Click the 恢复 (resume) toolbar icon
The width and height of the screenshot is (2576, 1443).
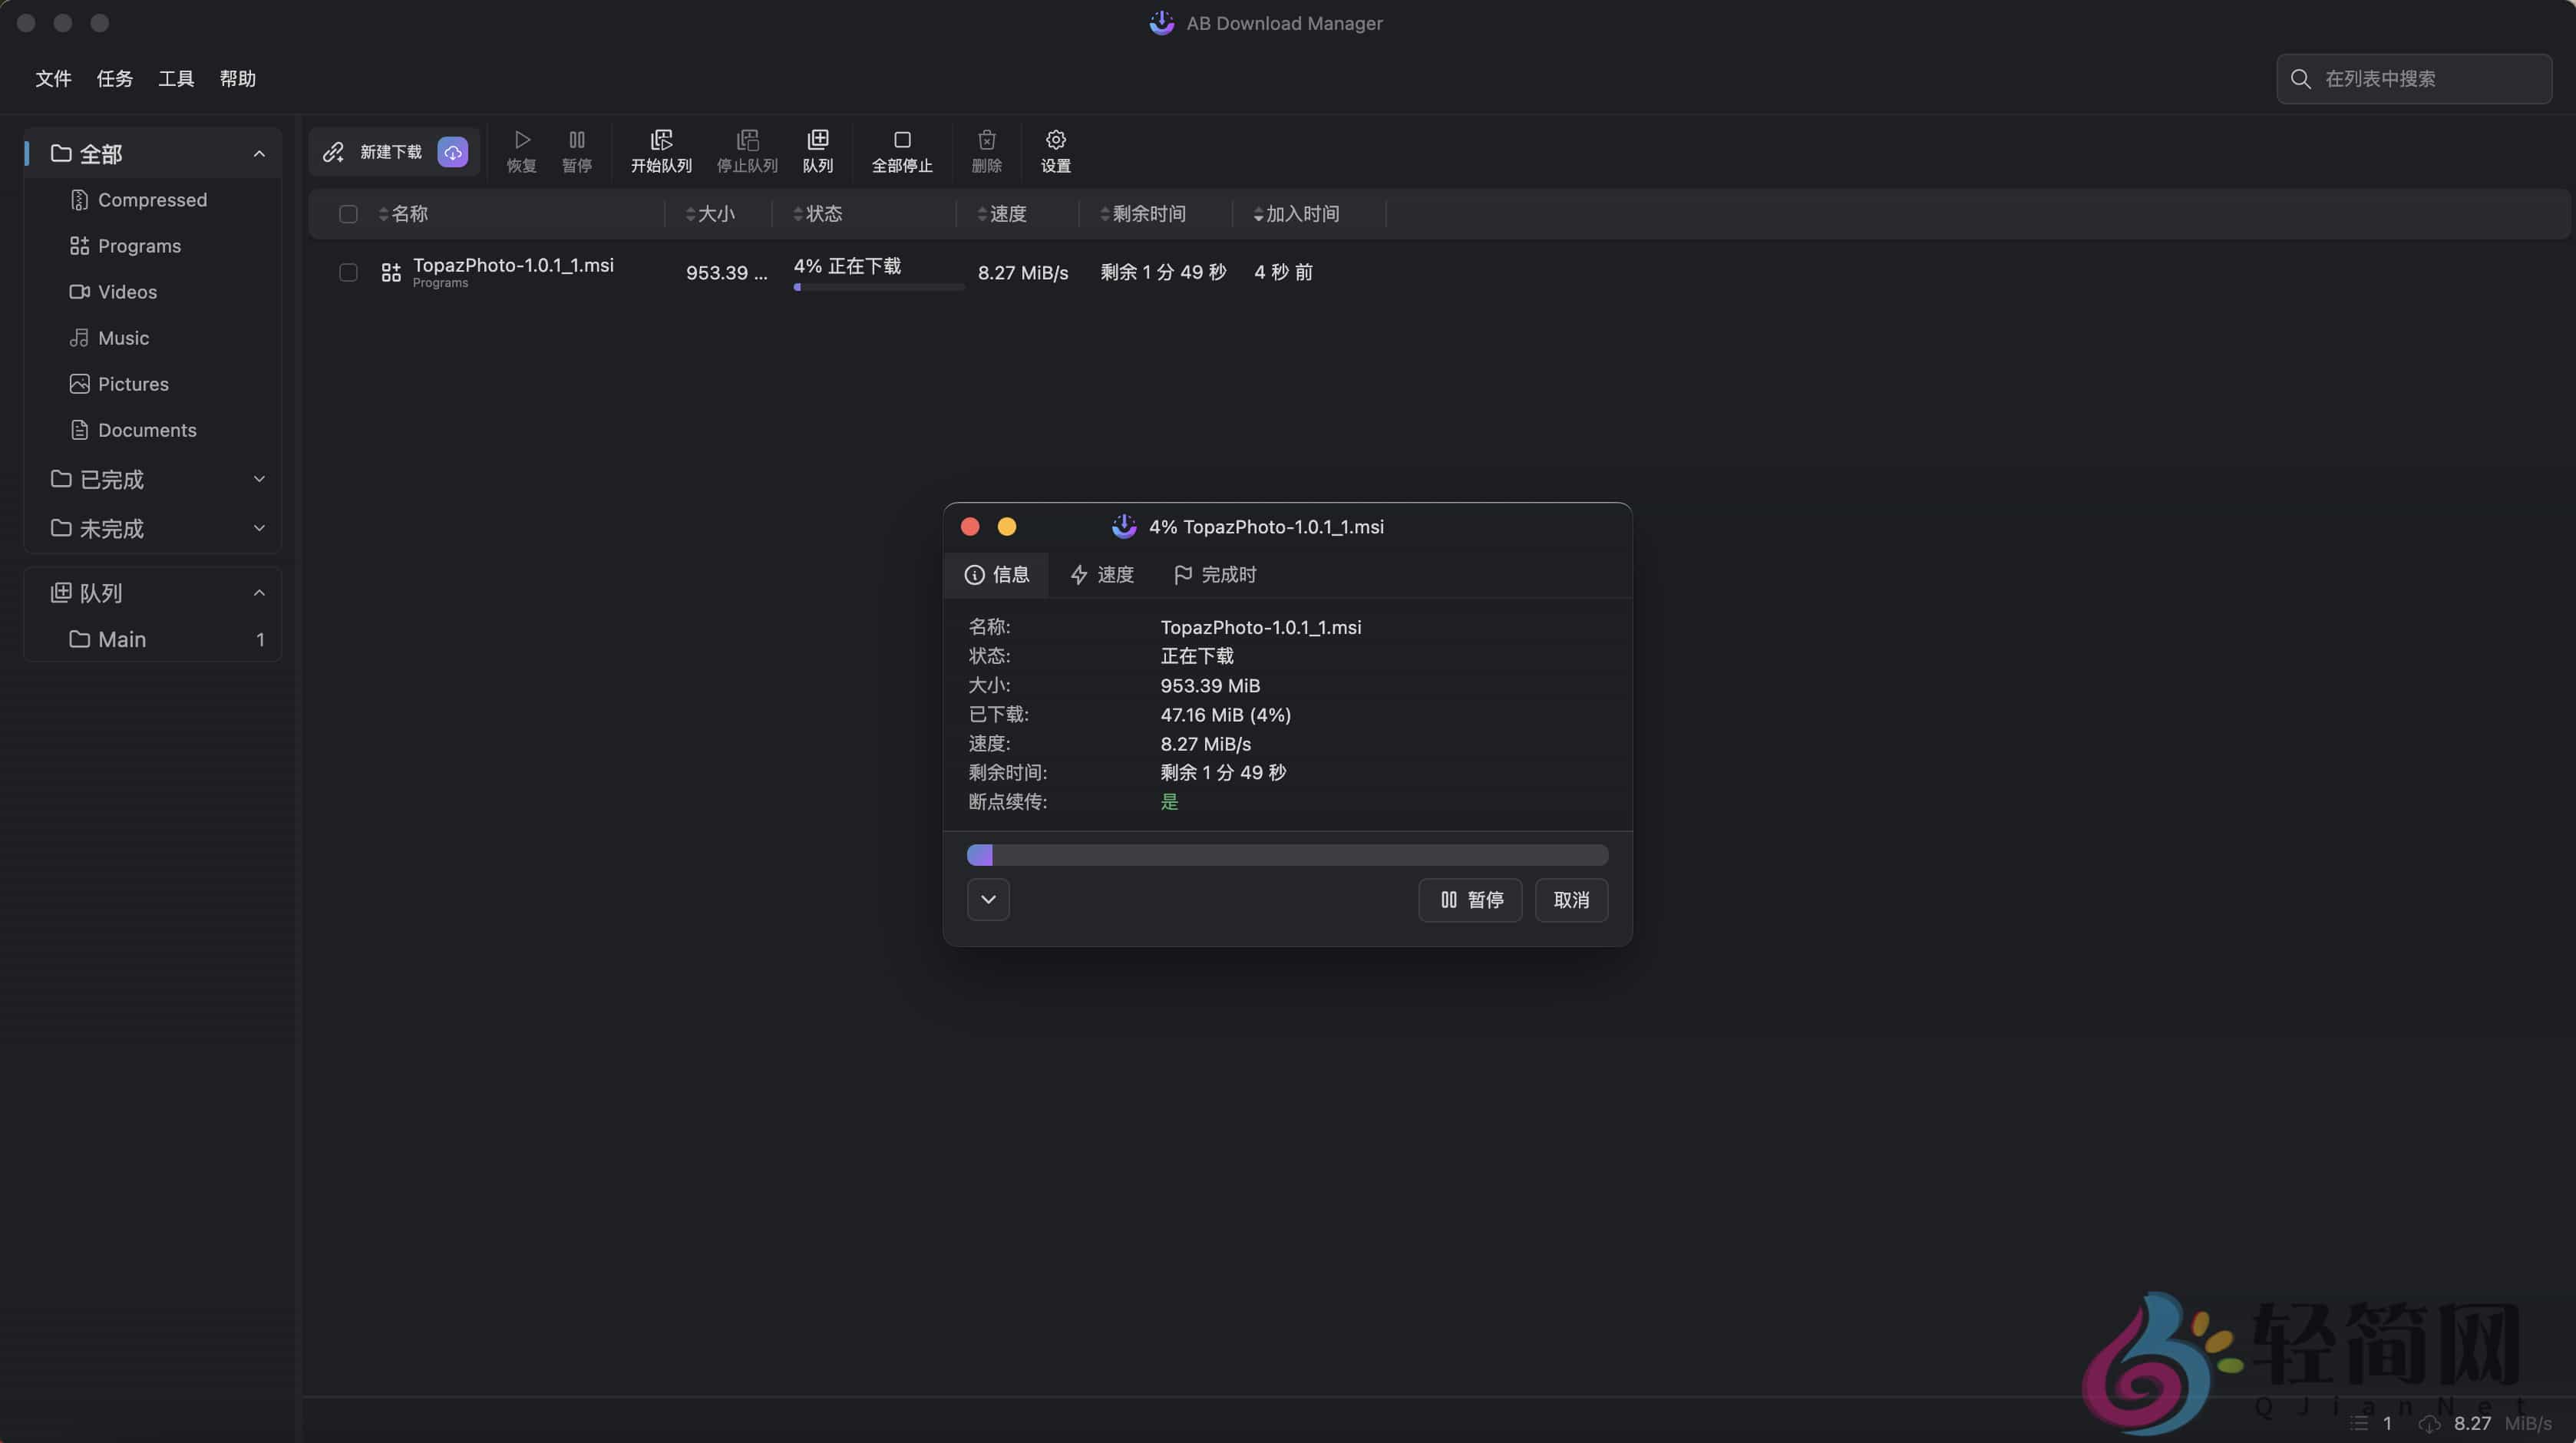[520, 150]
